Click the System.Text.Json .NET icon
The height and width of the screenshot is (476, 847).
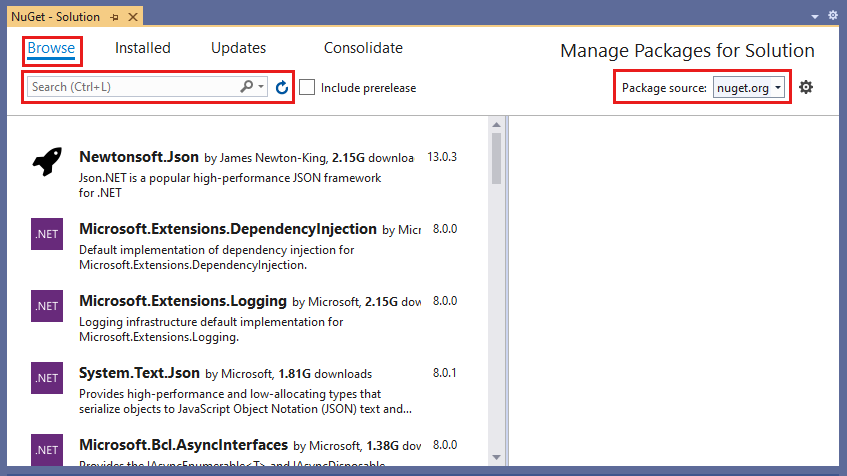coord(47,378)
